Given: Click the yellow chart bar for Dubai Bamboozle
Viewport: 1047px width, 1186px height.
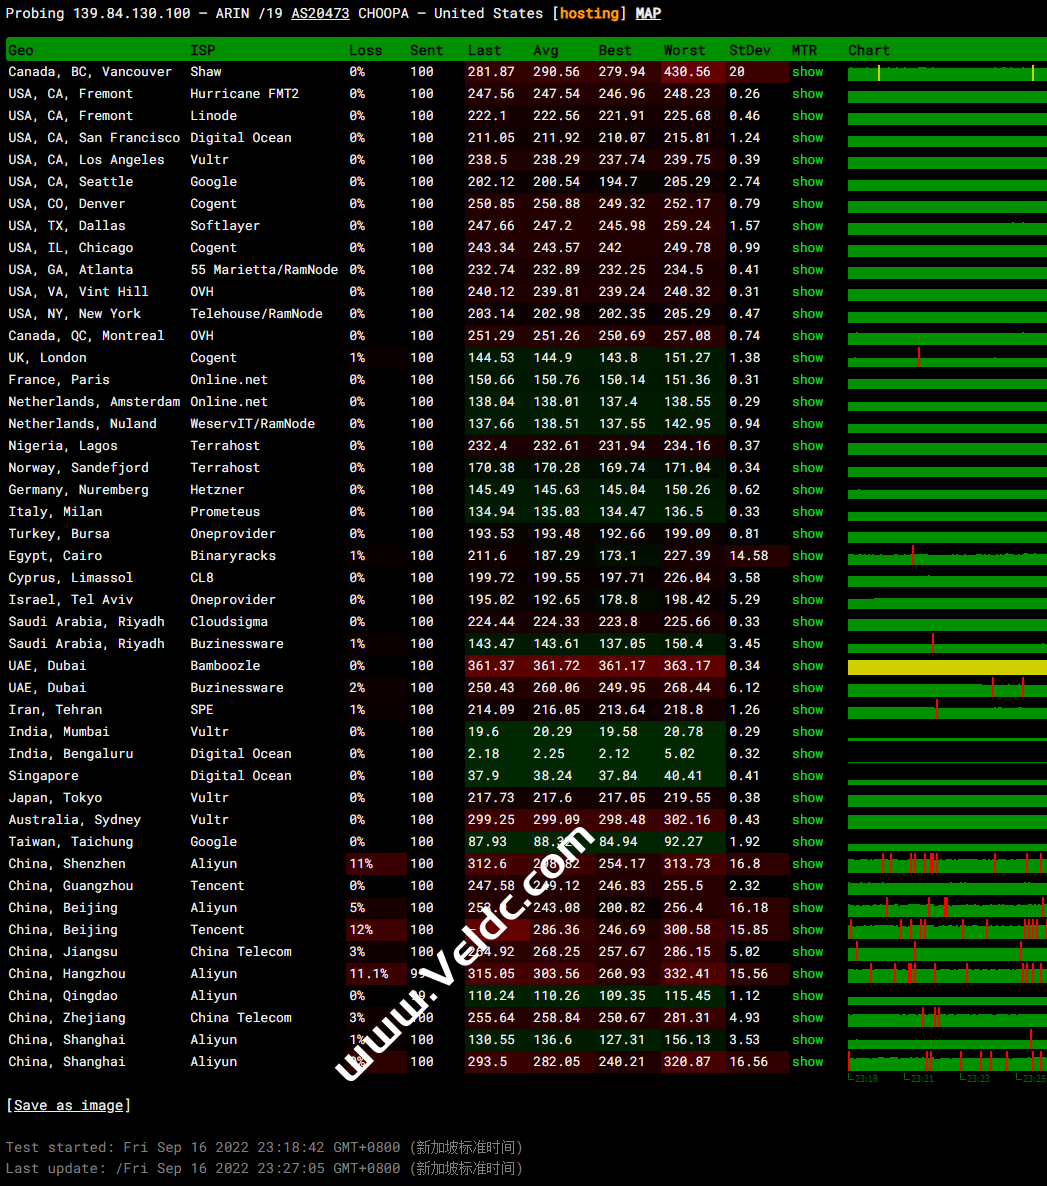Looking at the screenshot, I should click(x=946, y=667).
